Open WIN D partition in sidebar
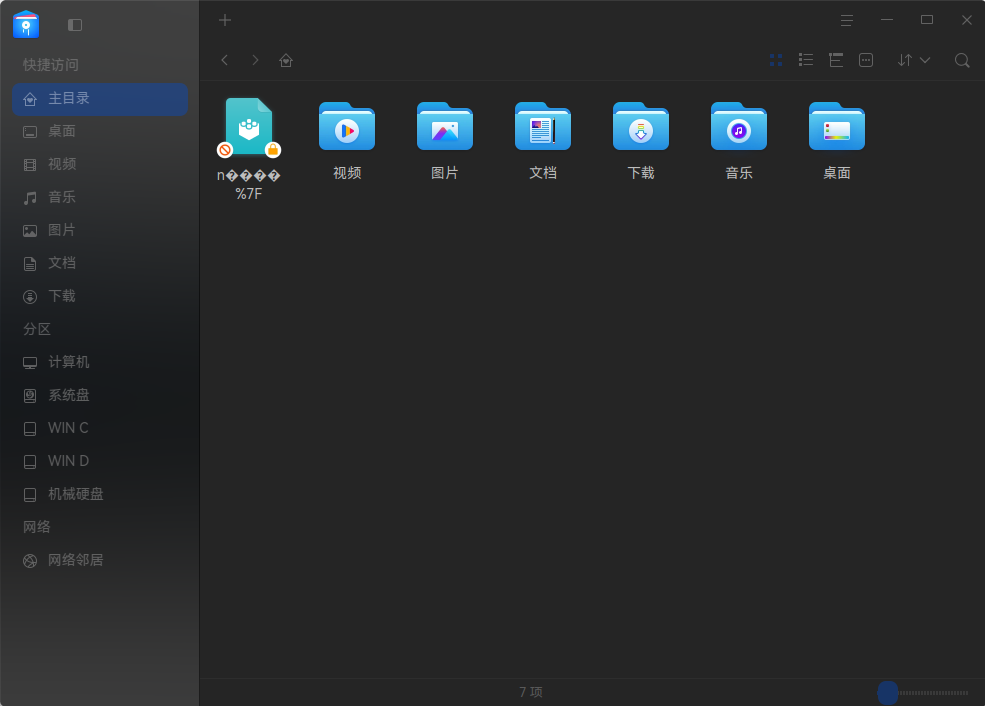 (x=100, y=461)
